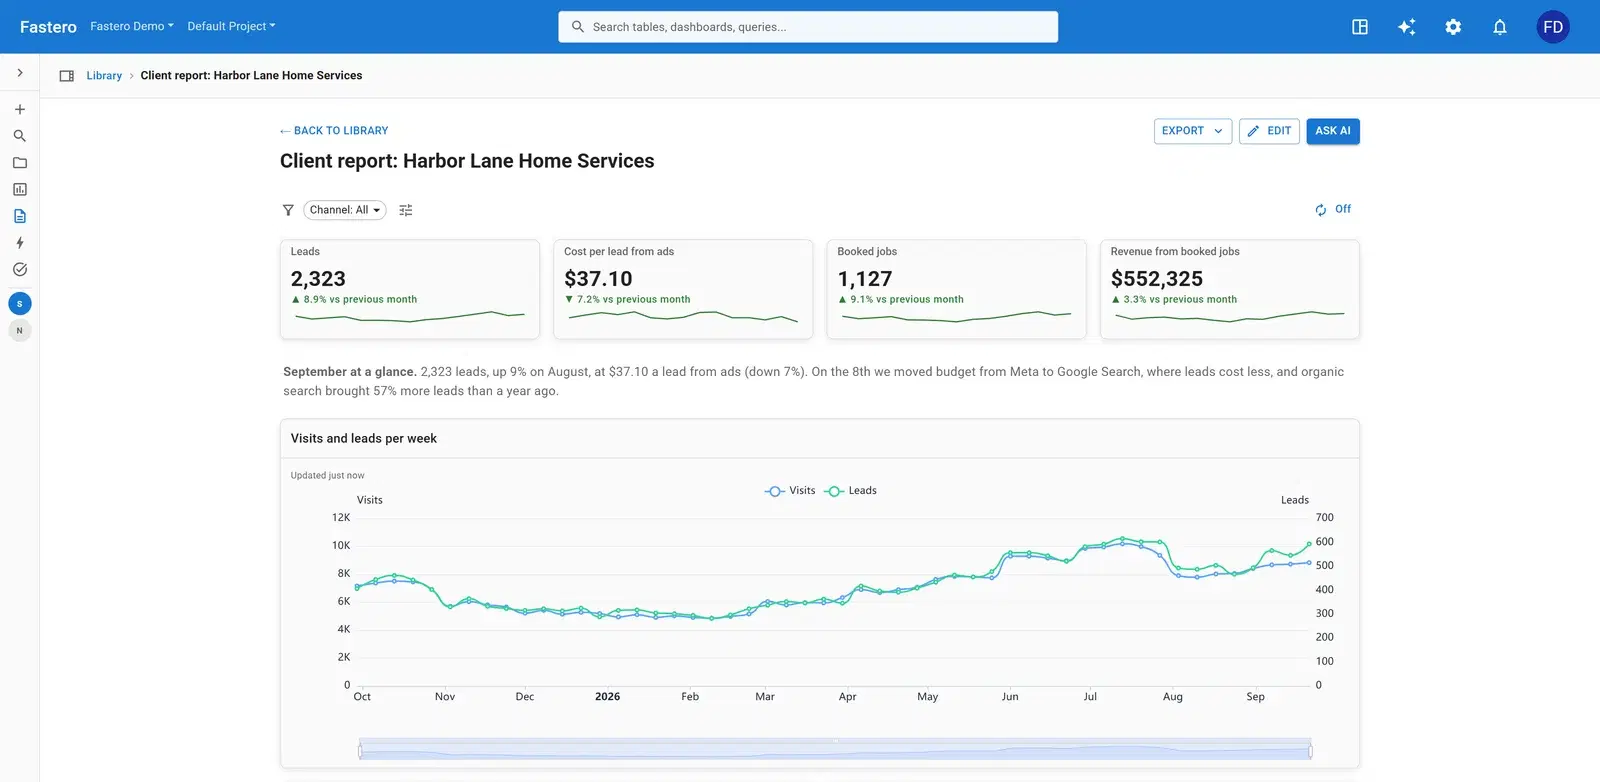The width and height of the screenshot is (1600, 782).
Task: Click Back to Library link
Action: (334, 131)
